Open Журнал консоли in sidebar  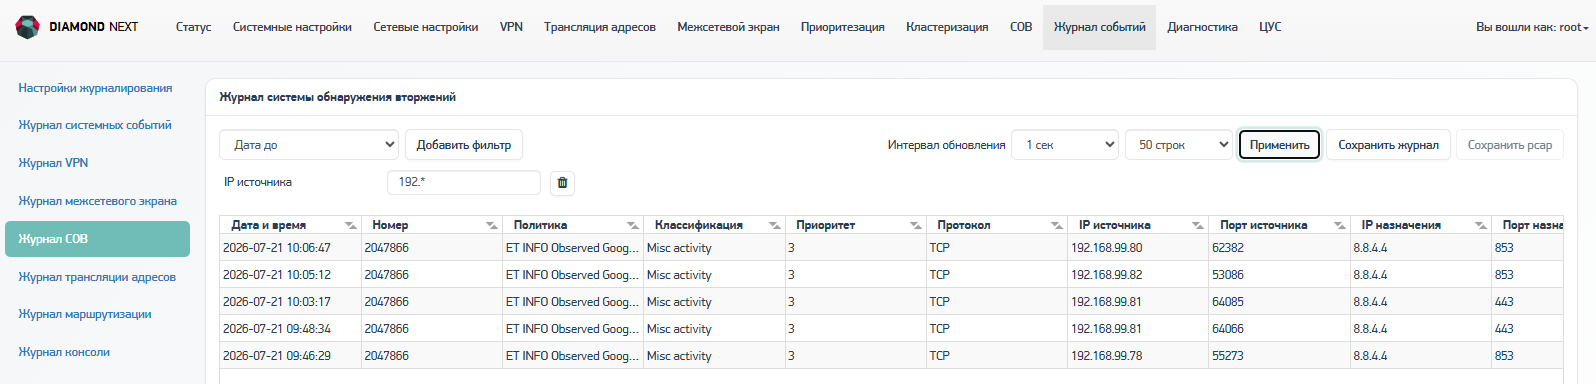pos(64,352)
